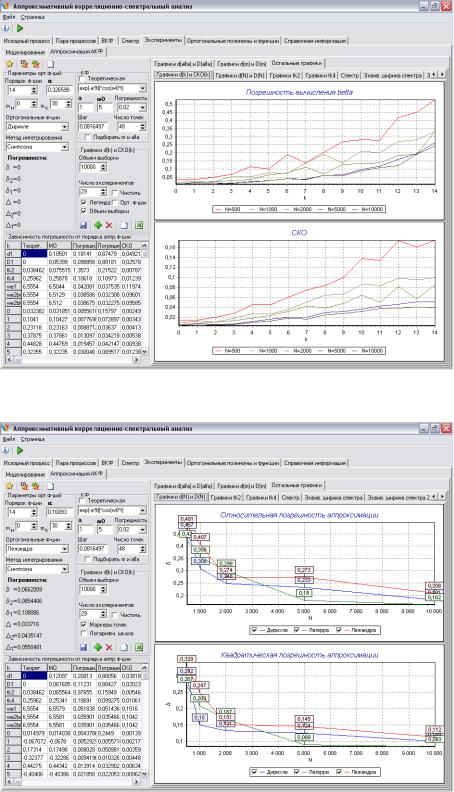454x792 pixels.
Task: Uncheck the 'Маркеры точек' checkbox
Action: (x=84, y=624)
